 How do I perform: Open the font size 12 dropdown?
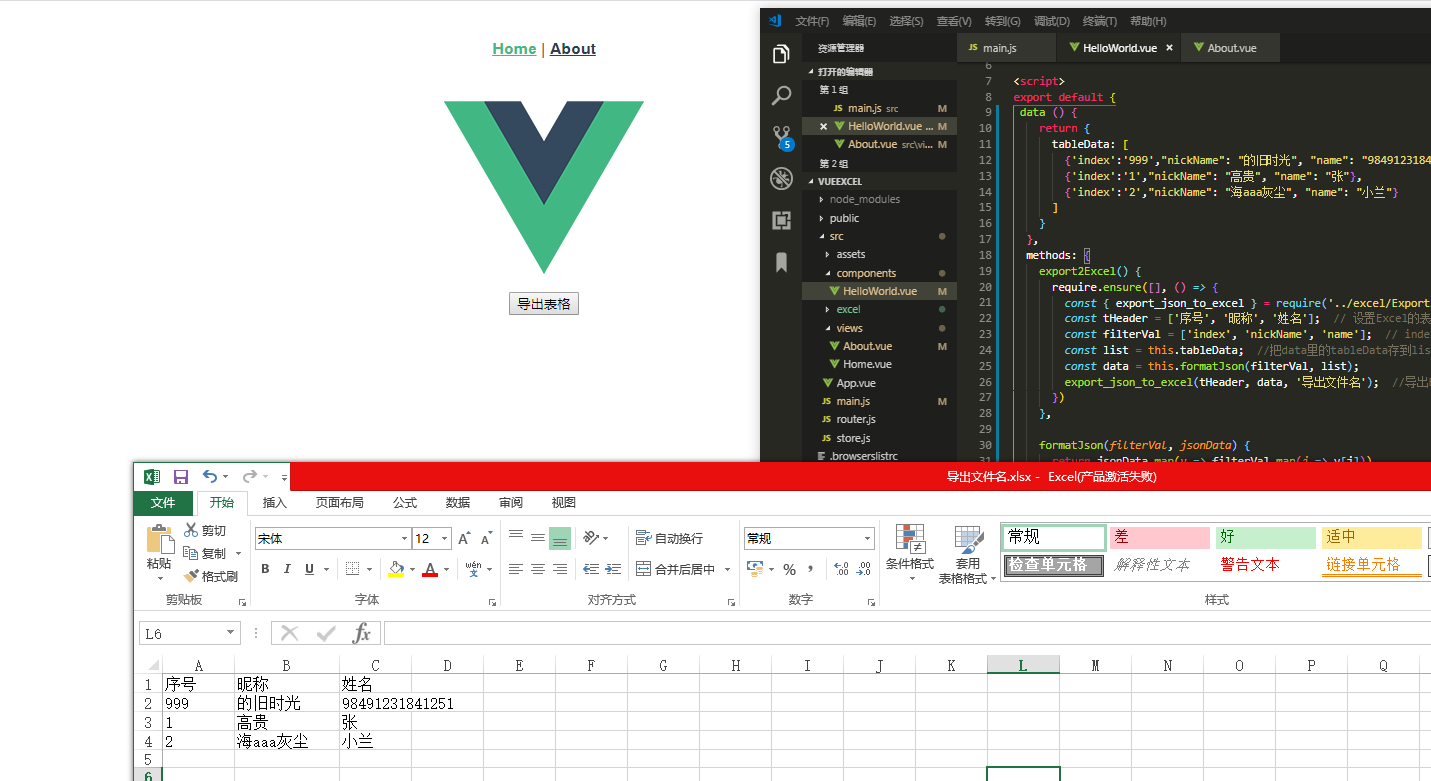[x=445, y=538]
